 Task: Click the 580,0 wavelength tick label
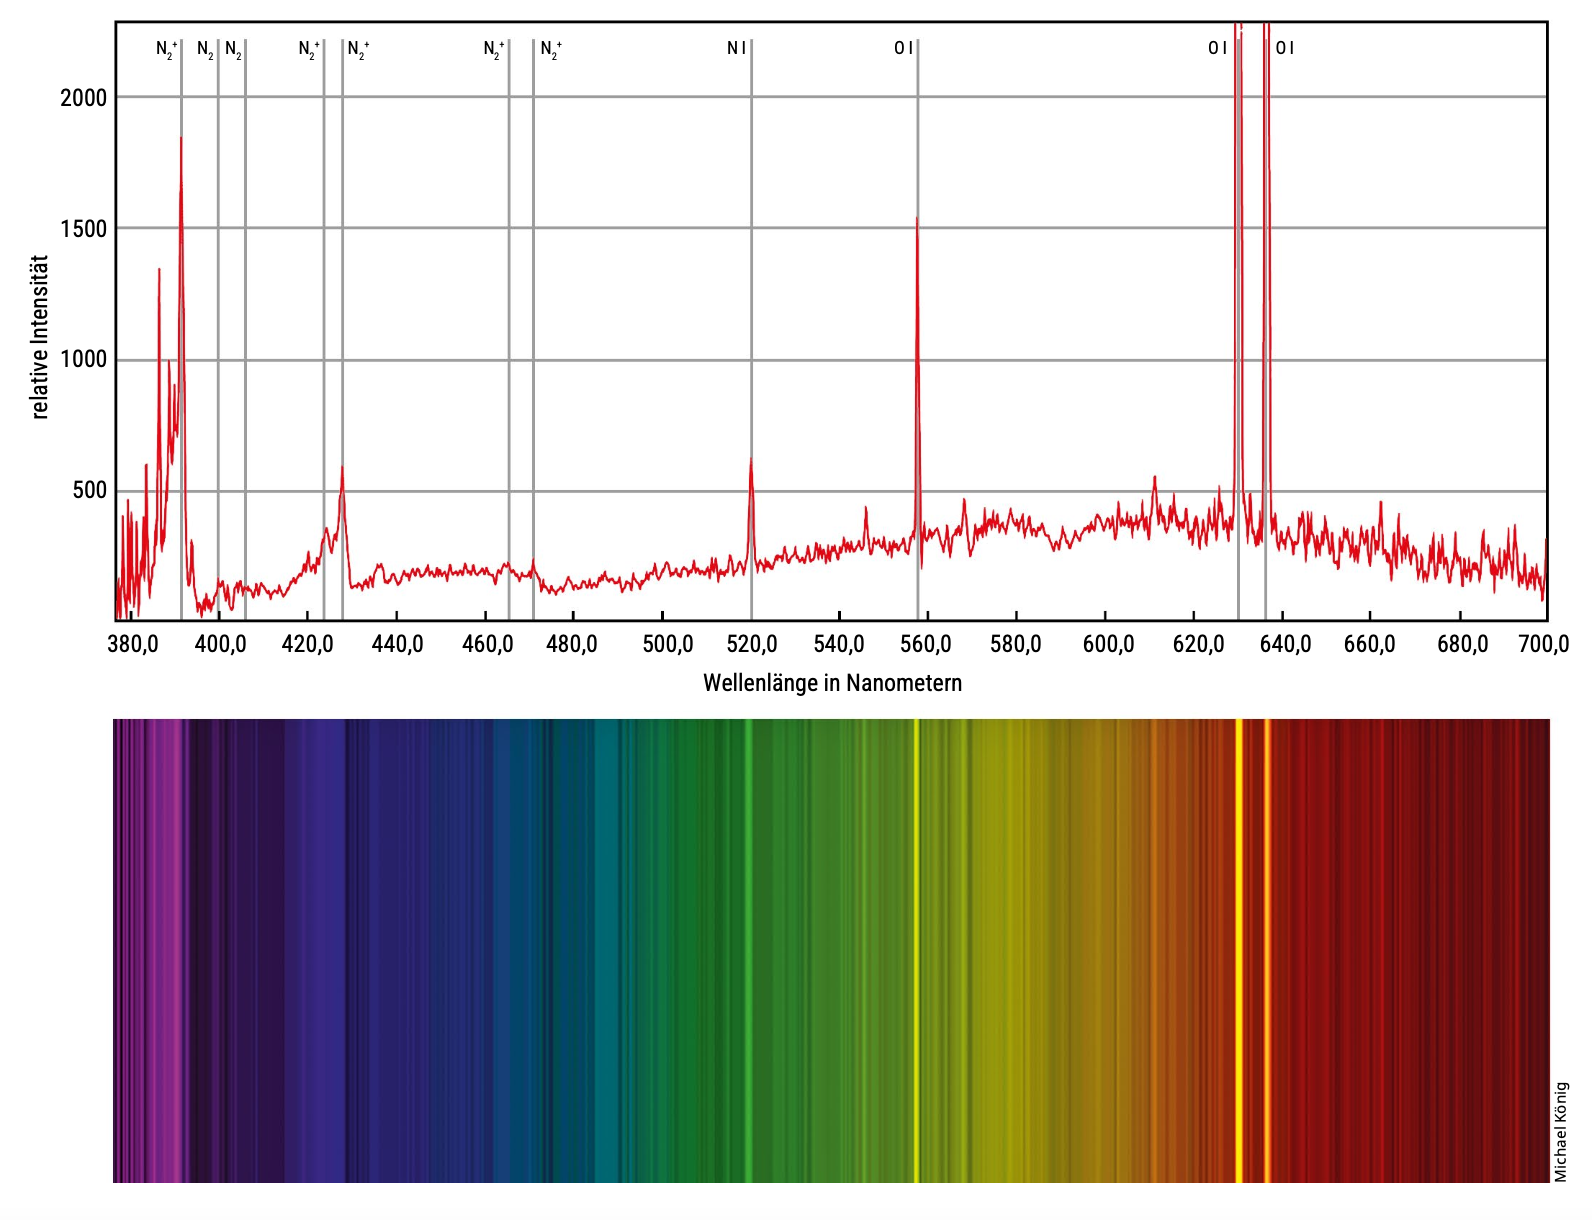coord(1016,644)
